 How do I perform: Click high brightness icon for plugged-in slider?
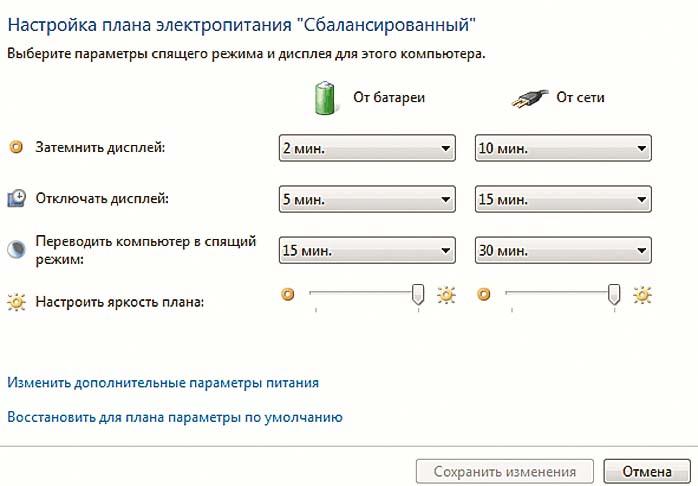tap(642, 295)
